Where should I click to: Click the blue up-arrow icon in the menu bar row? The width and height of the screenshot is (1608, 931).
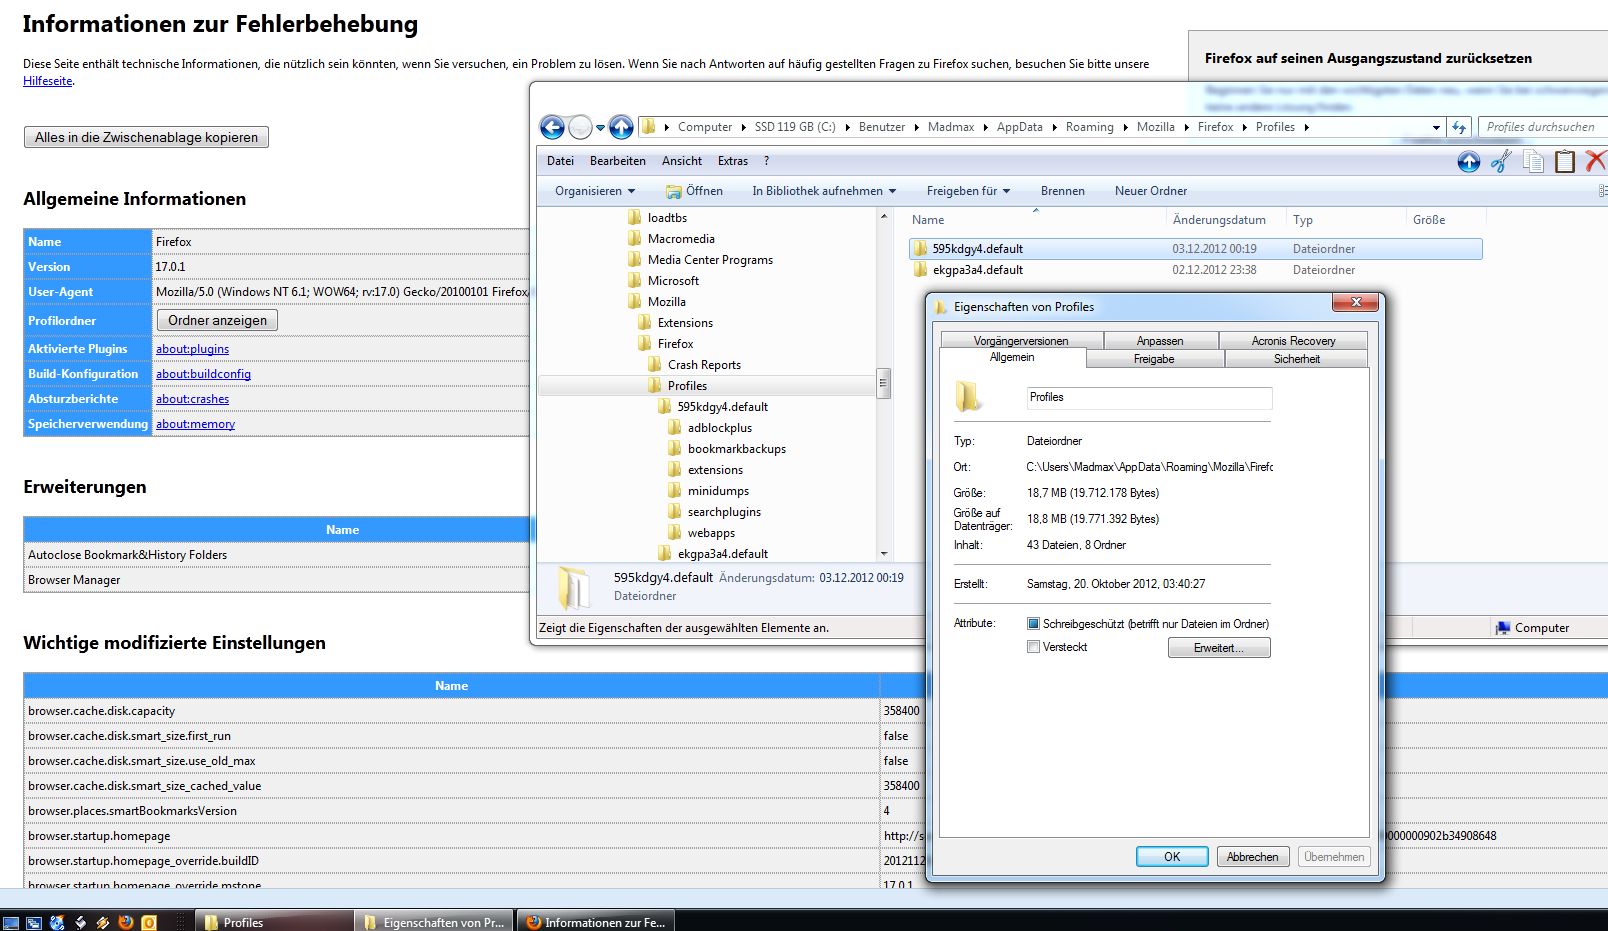click(1468, 161)
